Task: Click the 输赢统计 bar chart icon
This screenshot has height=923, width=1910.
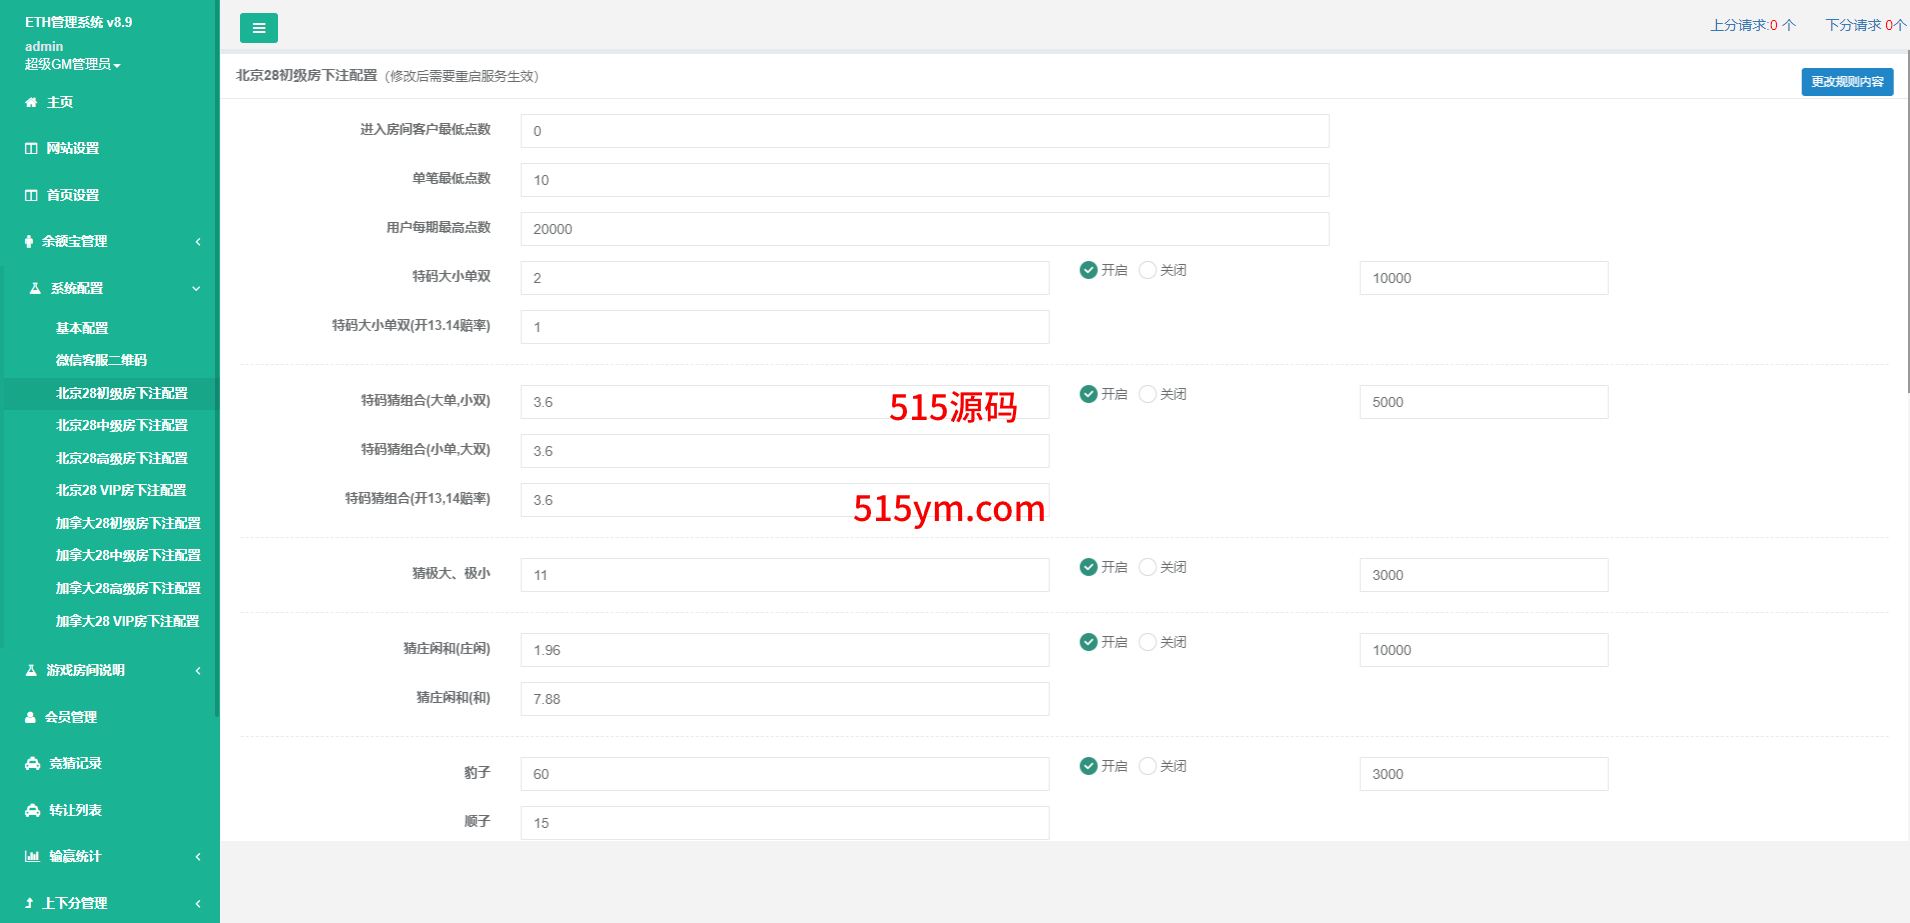Action: pos(32,856)
